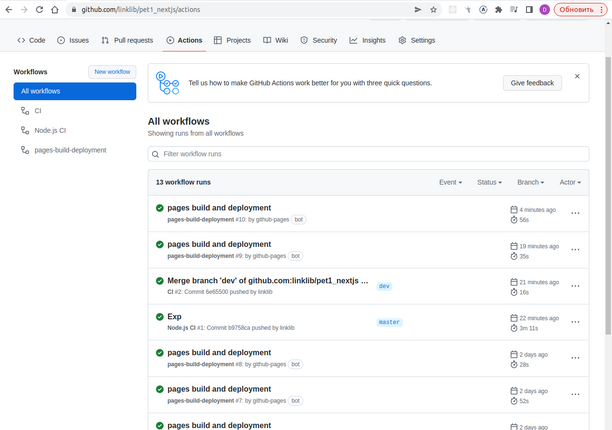The height and width of the screenshot is (430, 612).
Task: Select All workflows in sidebar
Action: click(x=75, y=91)
